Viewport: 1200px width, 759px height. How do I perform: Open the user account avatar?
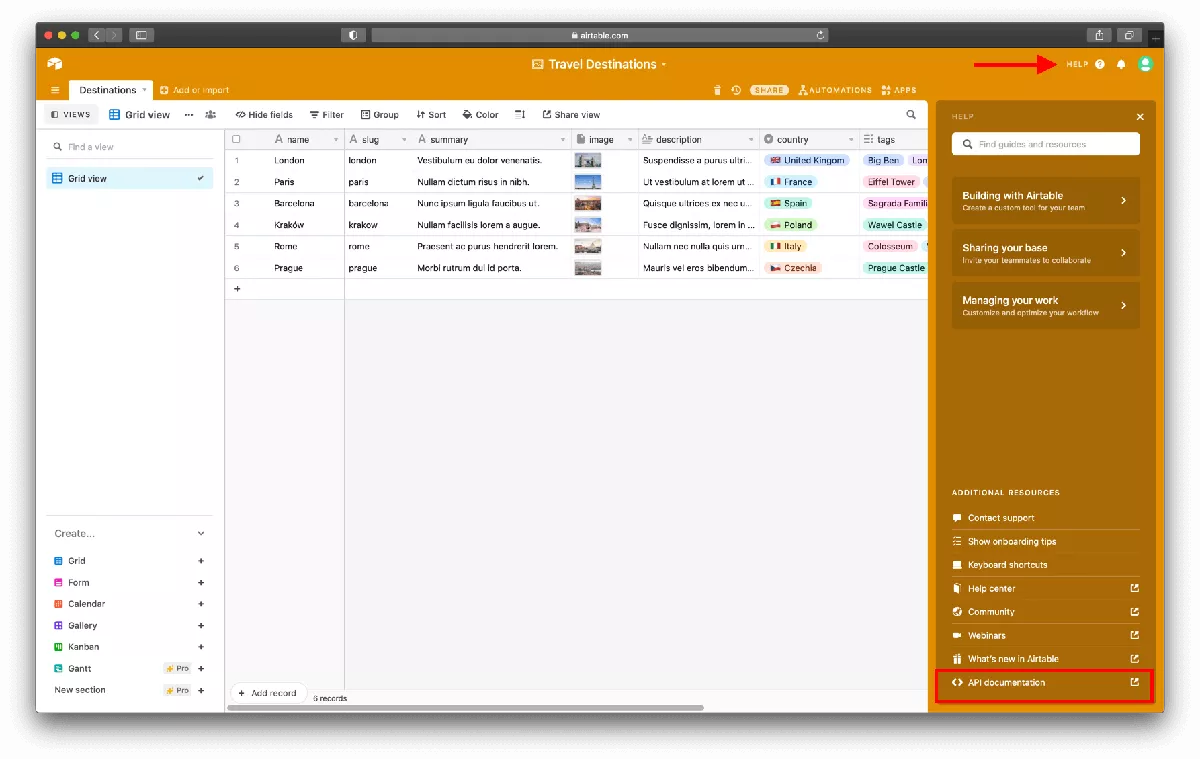point(1145,64)
